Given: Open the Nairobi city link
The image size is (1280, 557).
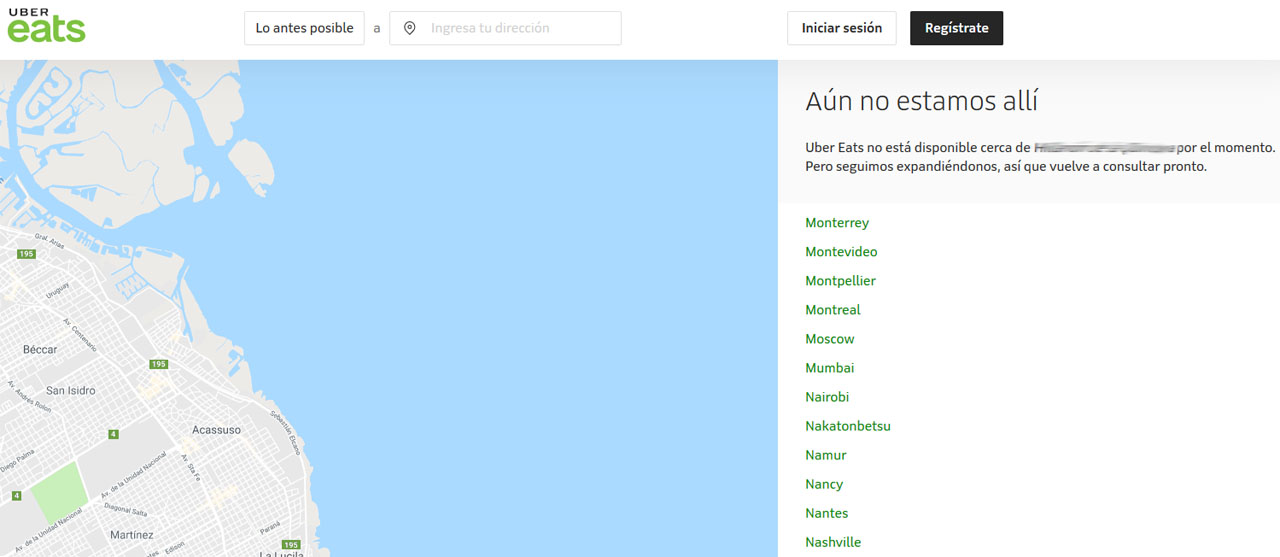Looking at the screenshot, I should (827, 397).
